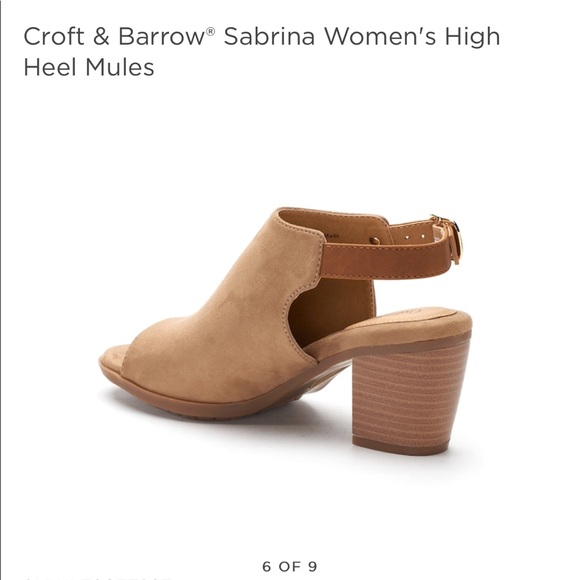The image size is (580, 580).
Task: Tap the sandal product photo
Action: coord(285,331)
